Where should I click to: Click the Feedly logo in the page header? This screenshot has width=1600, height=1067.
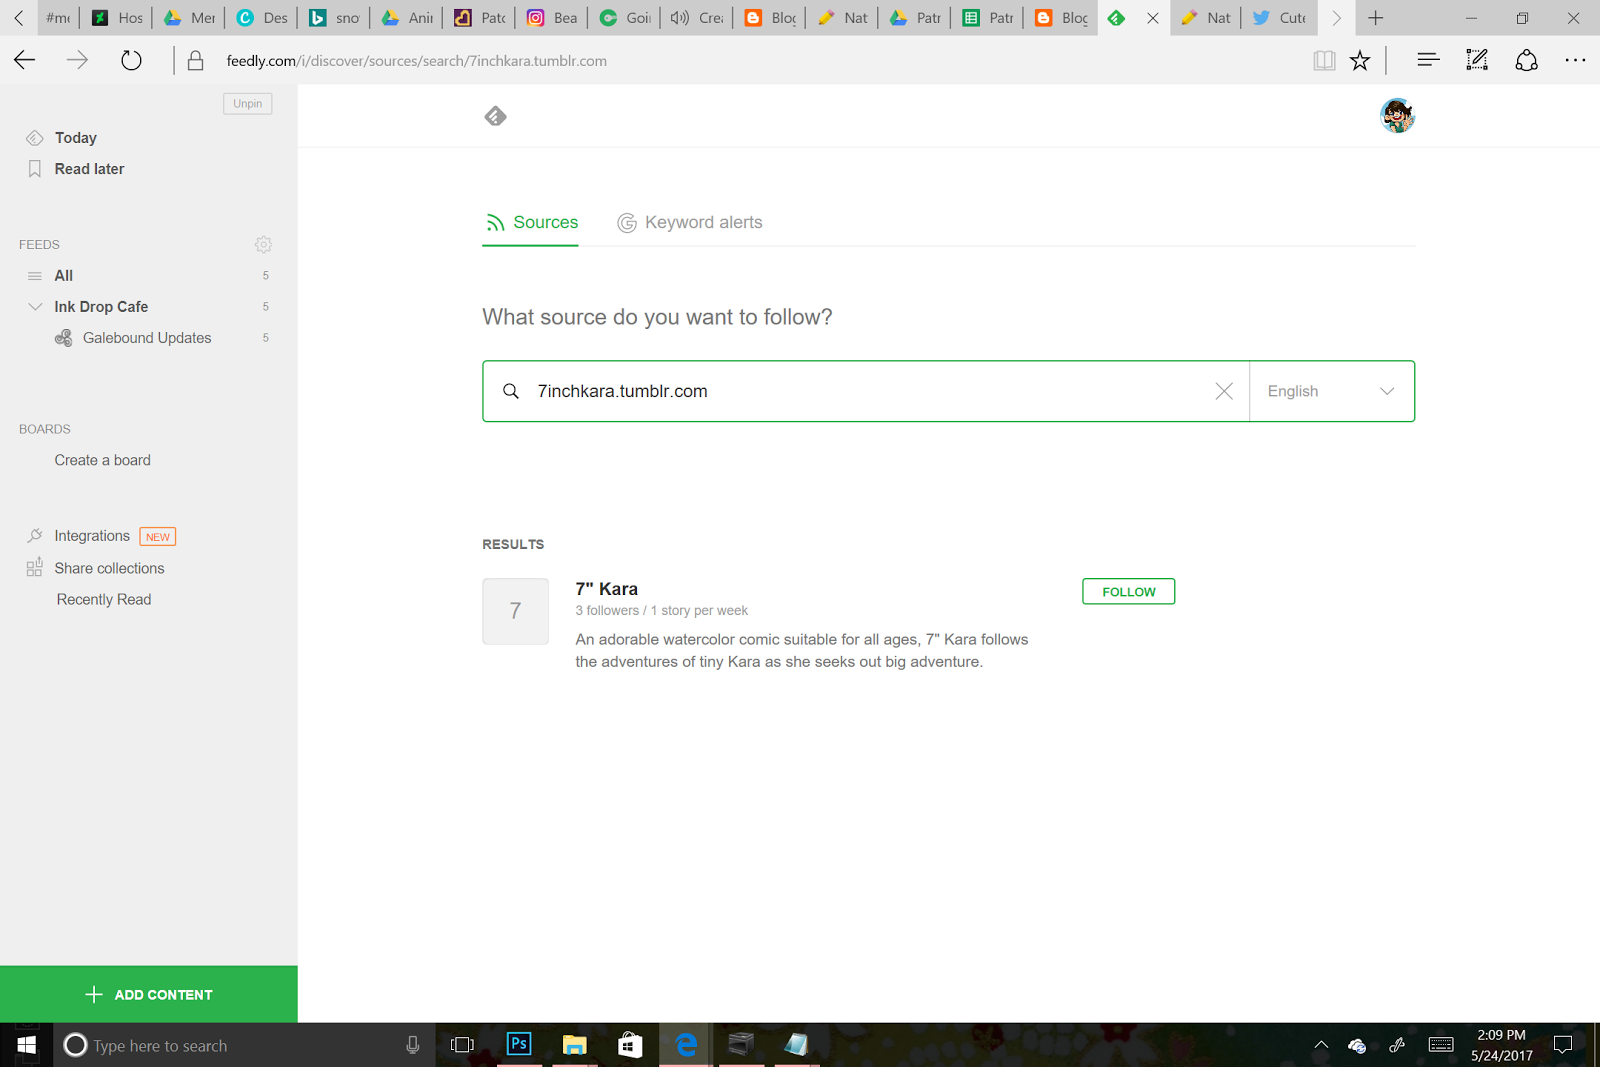coord(495,117)
